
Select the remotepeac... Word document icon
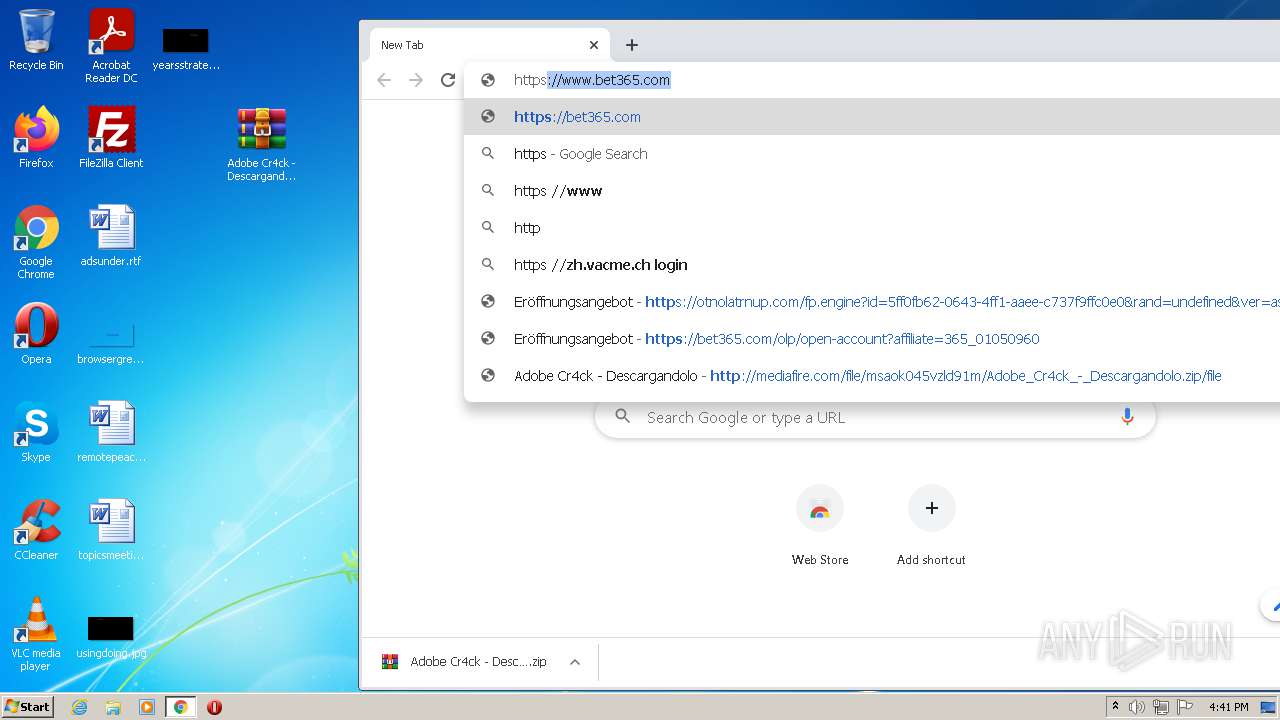[x=111, y=432]
